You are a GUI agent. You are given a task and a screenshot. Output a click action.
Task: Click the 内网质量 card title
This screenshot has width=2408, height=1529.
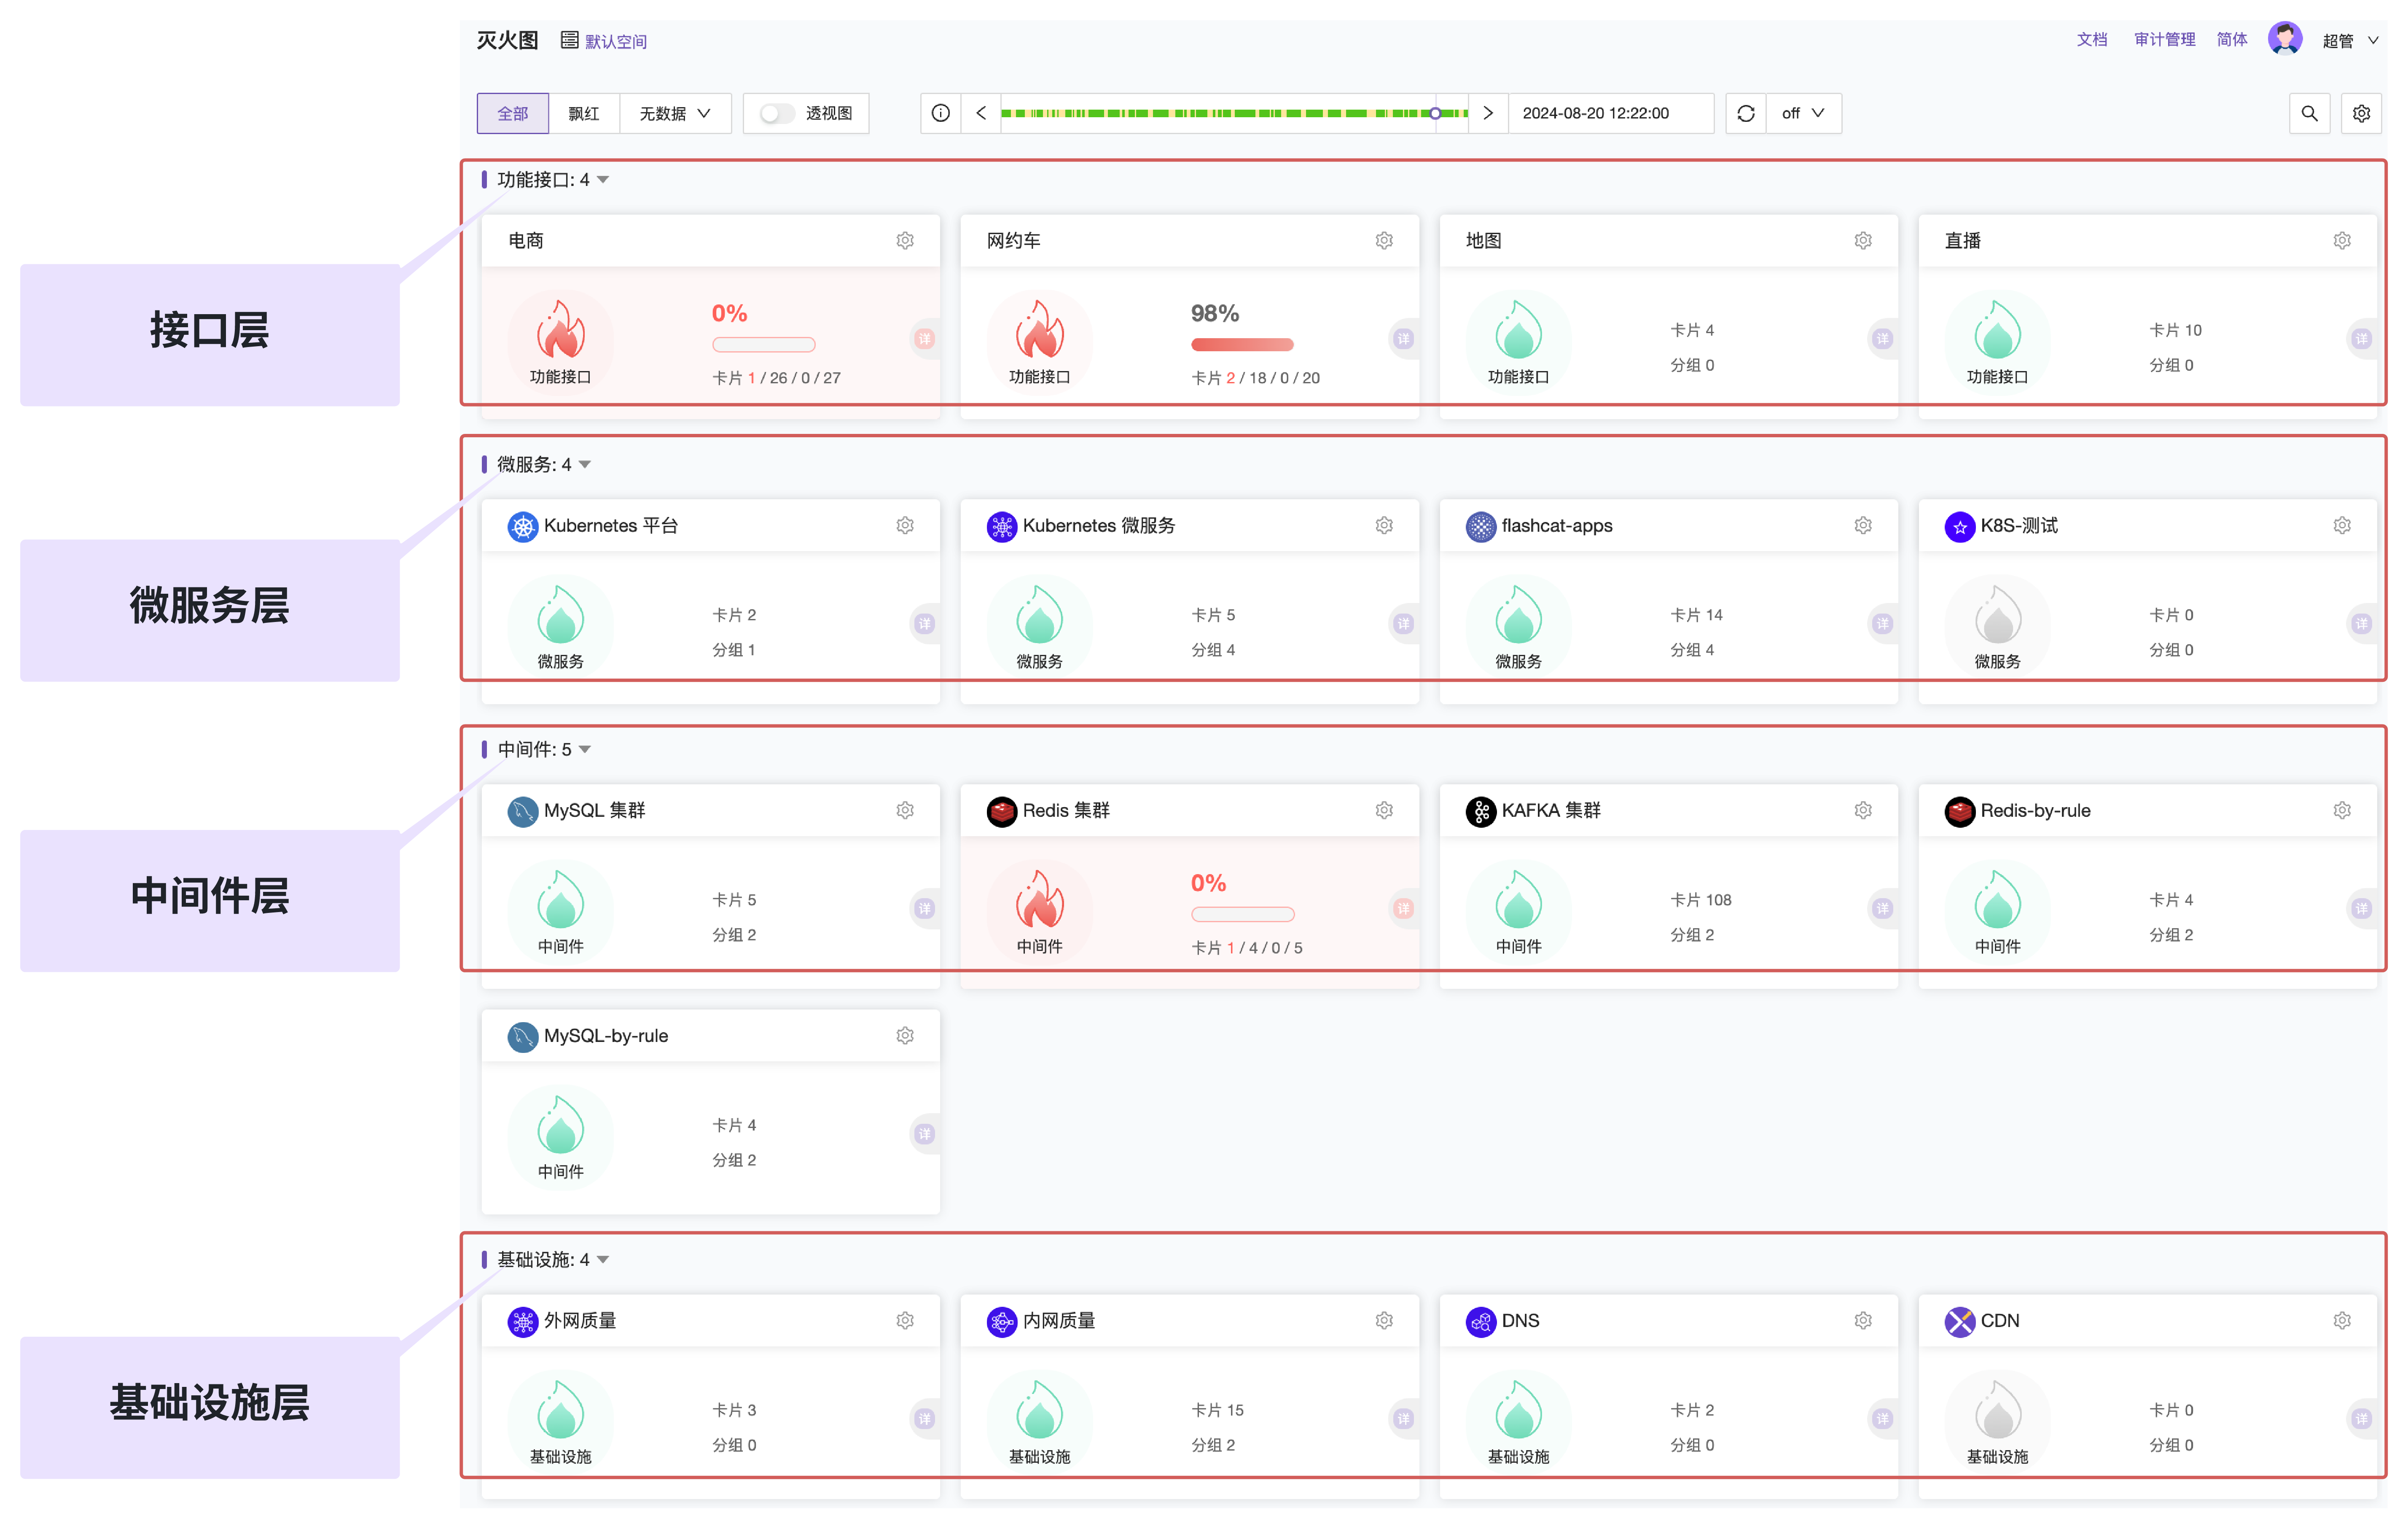1059,1321
